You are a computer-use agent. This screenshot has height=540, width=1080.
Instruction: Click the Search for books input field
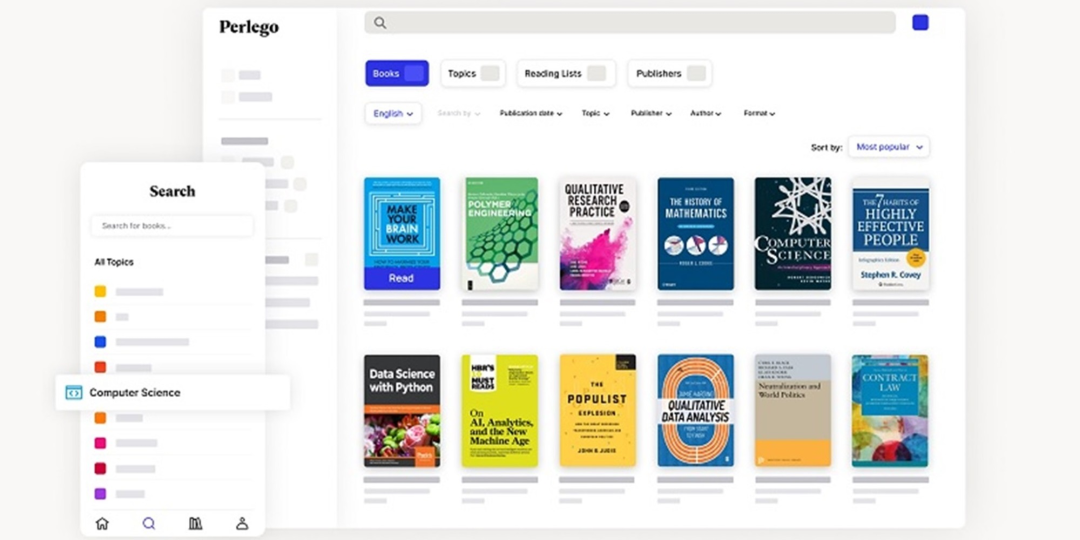tap(172, 226)
